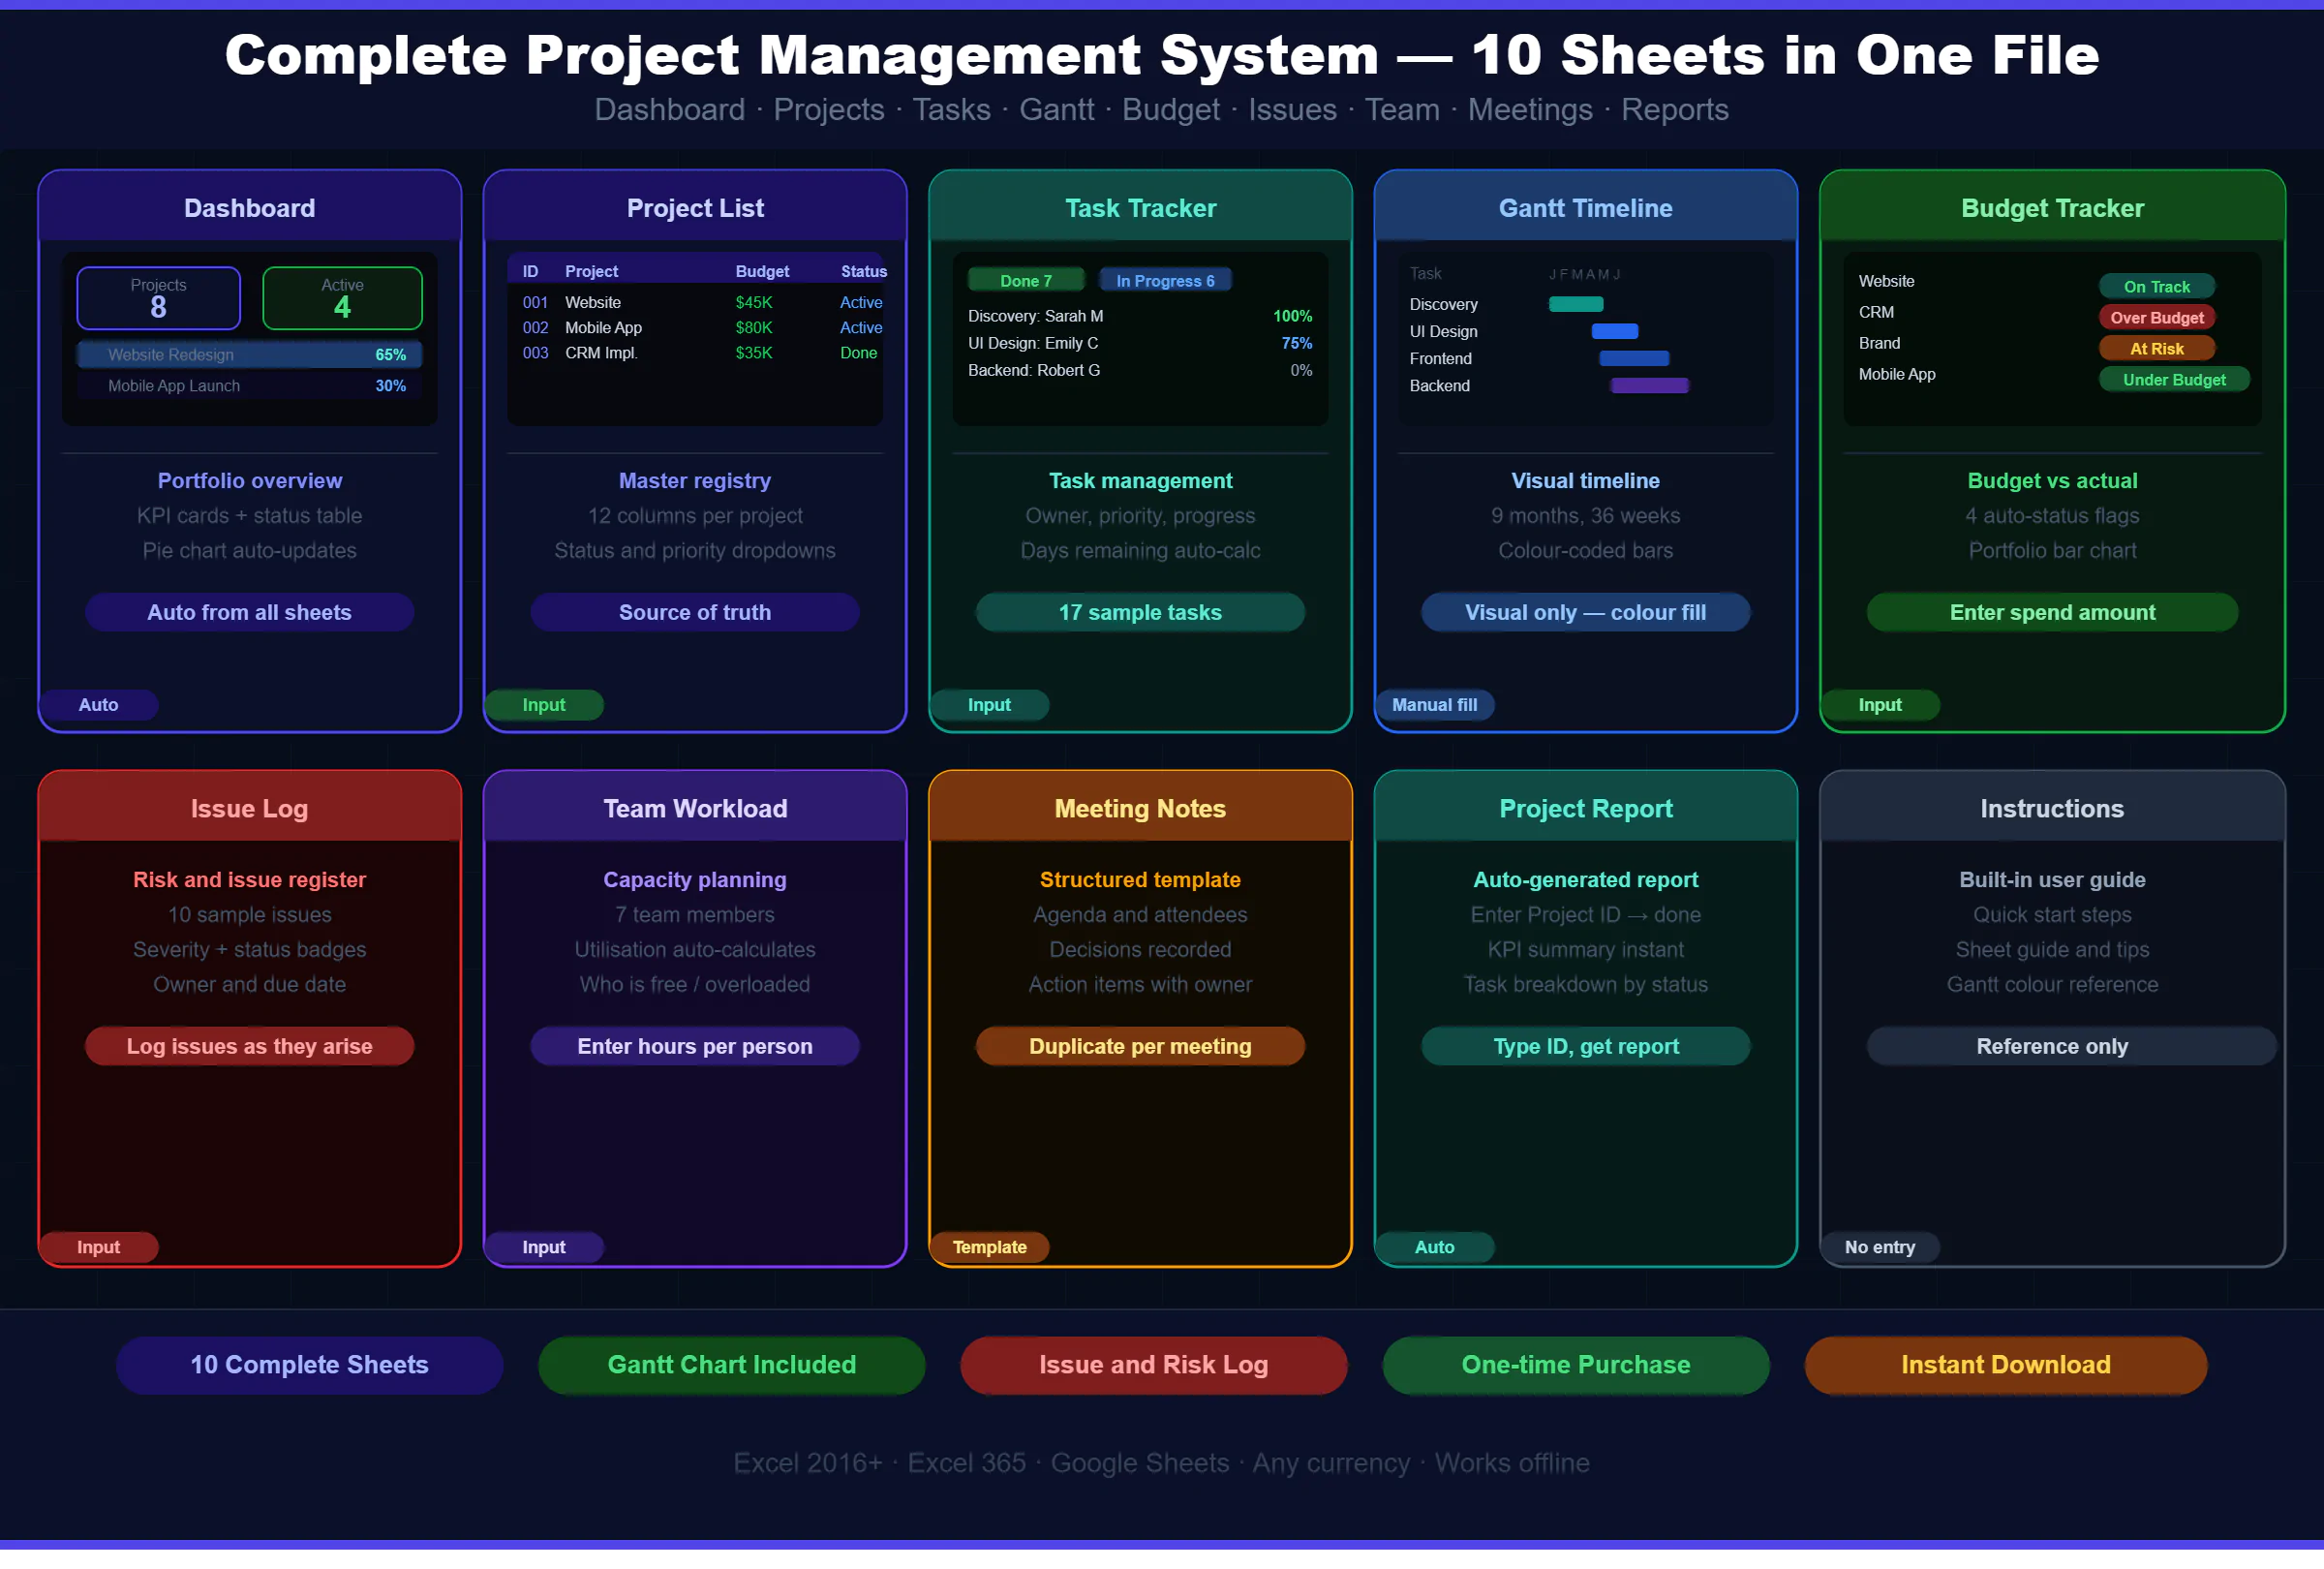Click the Mobile App Launch 30% bar
The width and height of the screenshot is (2324, 1569).
click(x=249, y=386)
